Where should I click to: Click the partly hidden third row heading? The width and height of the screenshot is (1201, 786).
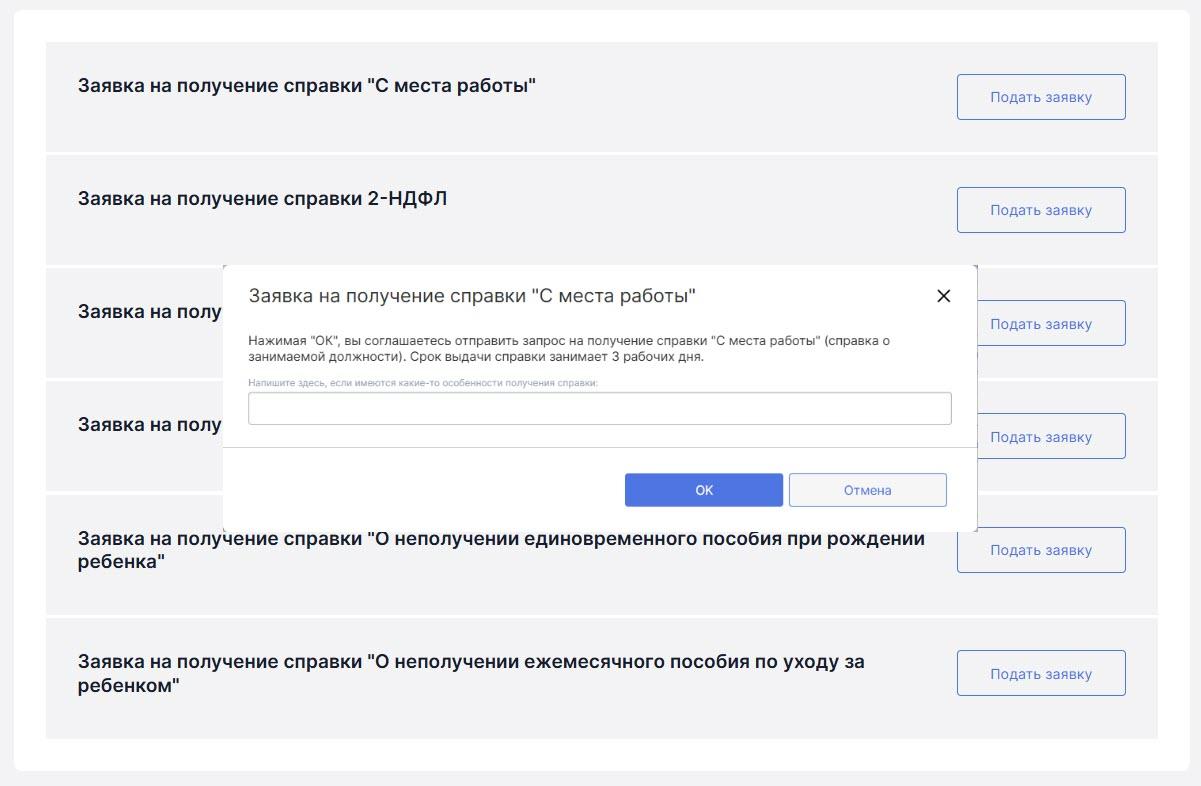149,312
